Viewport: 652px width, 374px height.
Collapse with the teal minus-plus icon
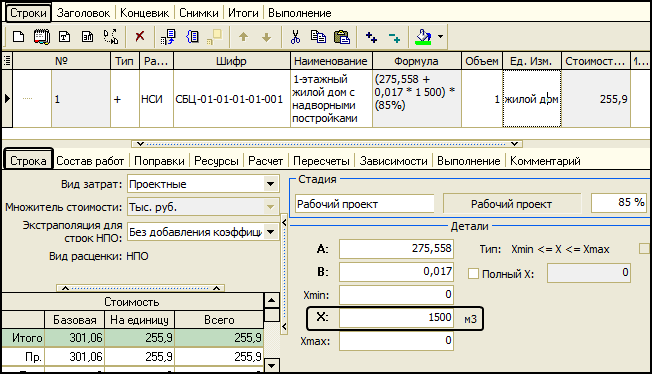pos(394,37)
